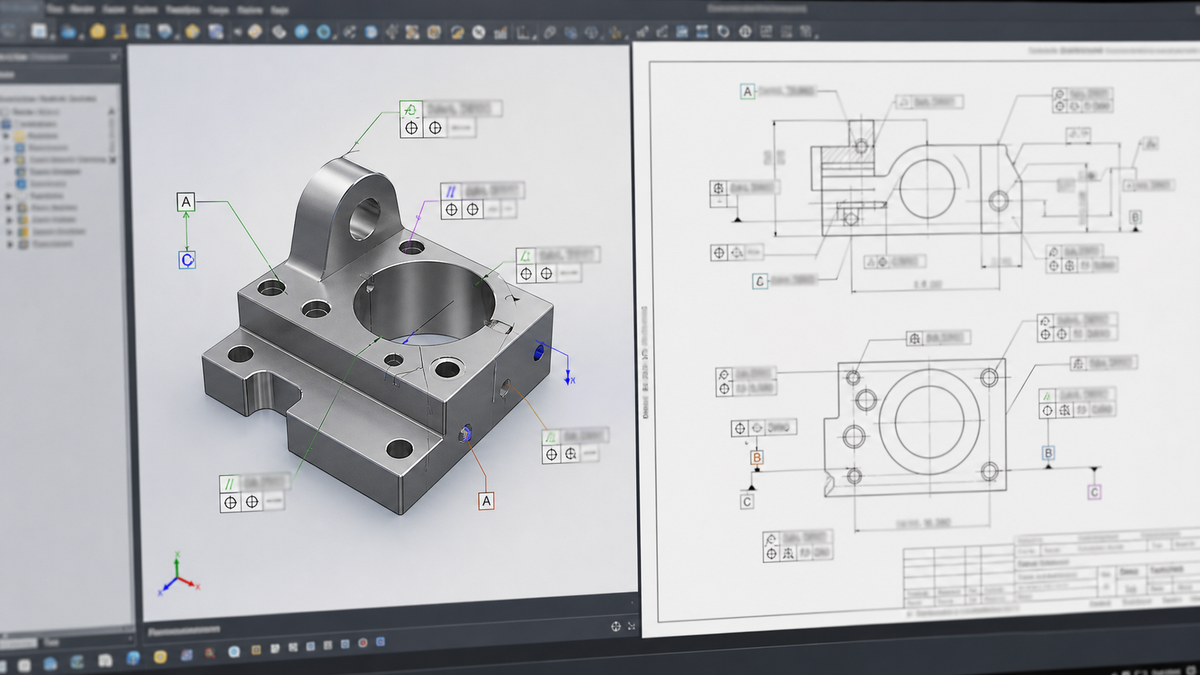
Task: Click the purple parallelism tolerance frame in 3D view
Action: pos(482,200)
